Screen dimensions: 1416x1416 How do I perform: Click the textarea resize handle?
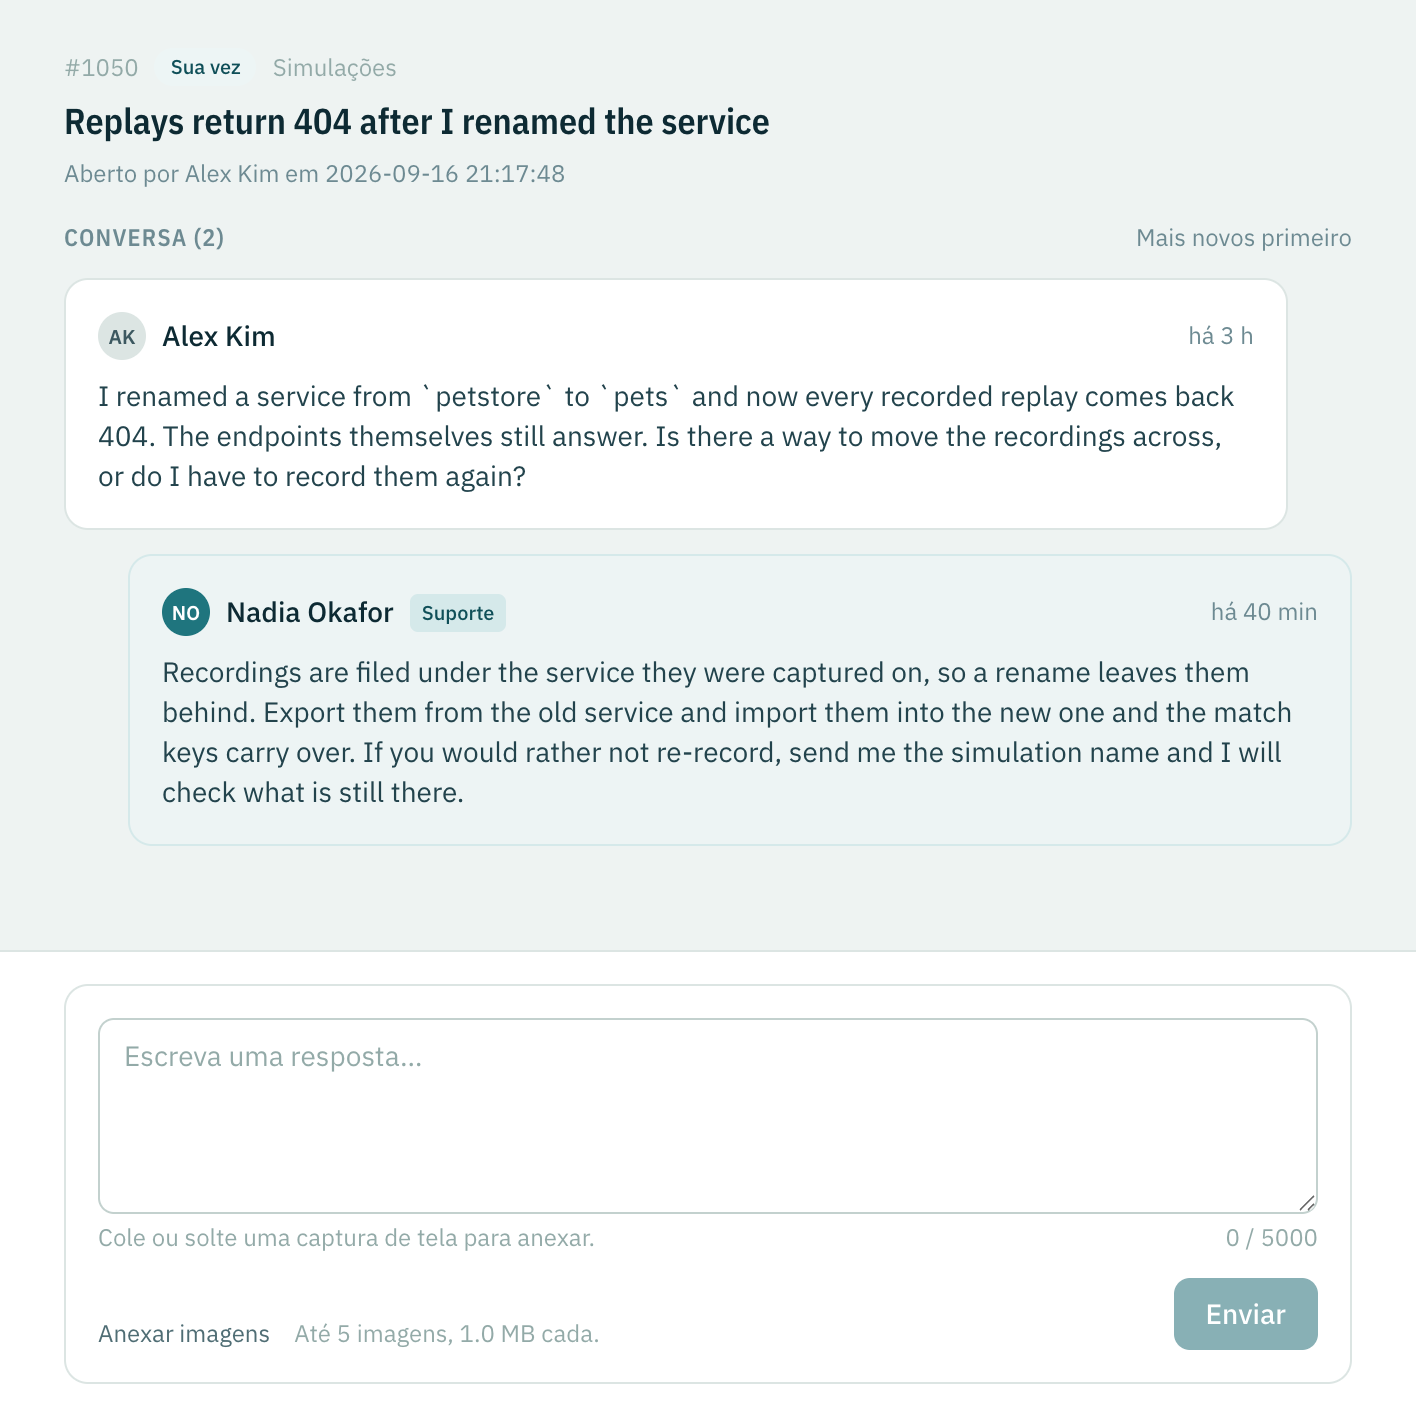tap(1306, 1203)
